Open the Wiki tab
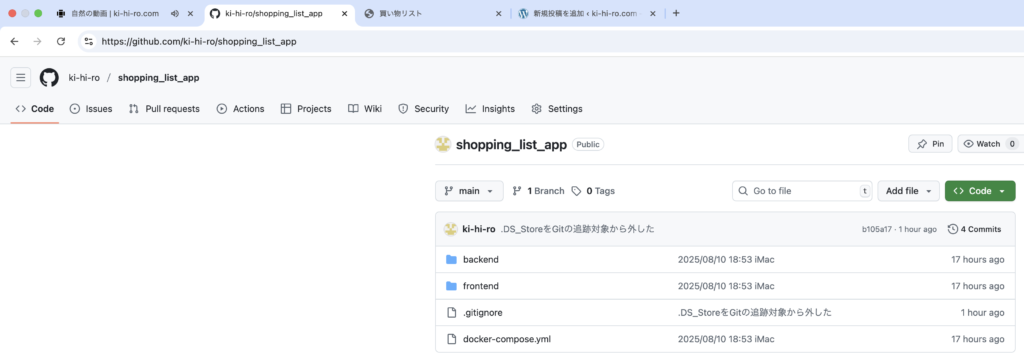1024x361 pixels. (x=364, y=109)
